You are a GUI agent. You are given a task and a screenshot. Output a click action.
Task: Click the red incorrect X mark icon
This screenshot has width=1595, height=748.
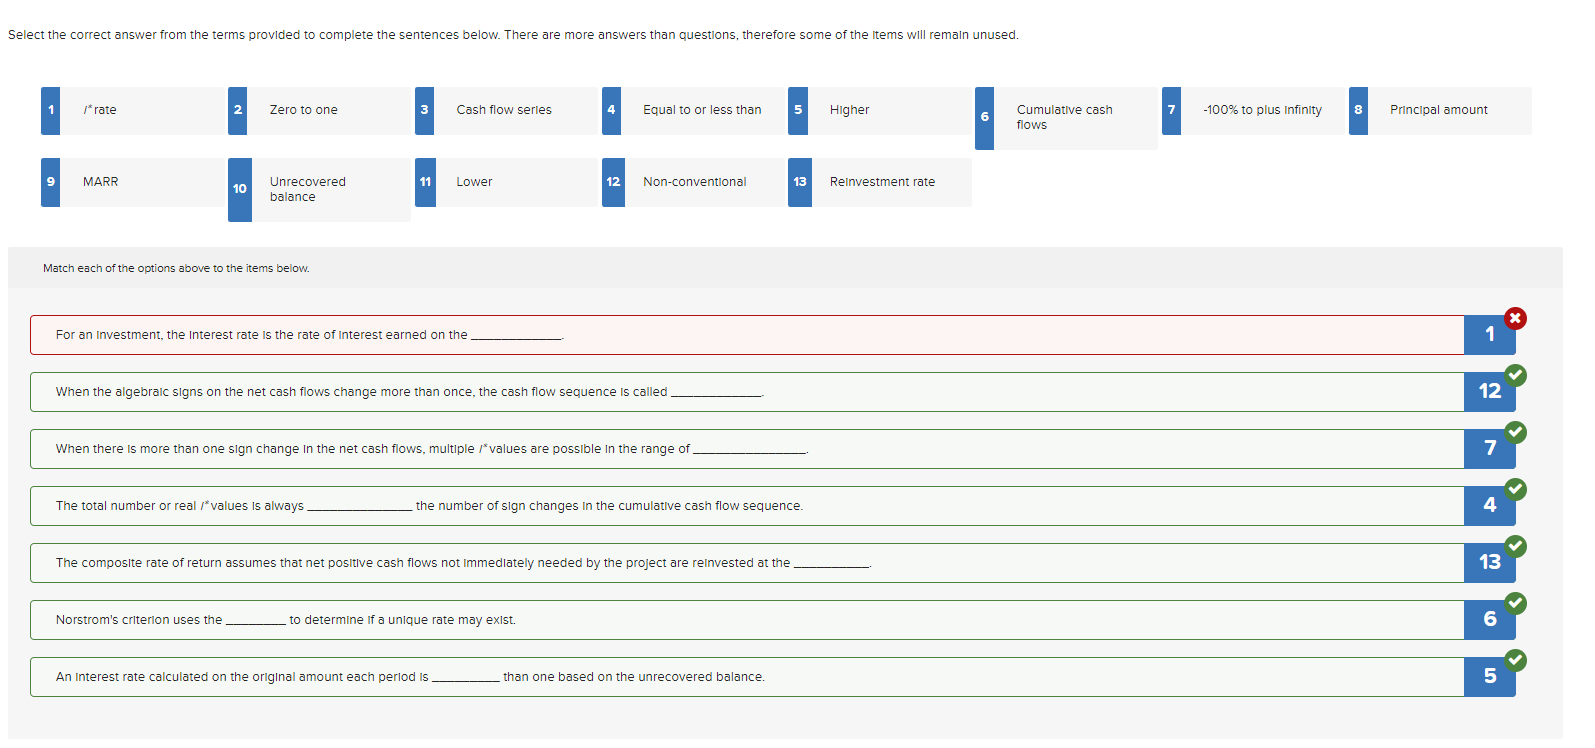pyautogui.click(x=1516, y=318)
